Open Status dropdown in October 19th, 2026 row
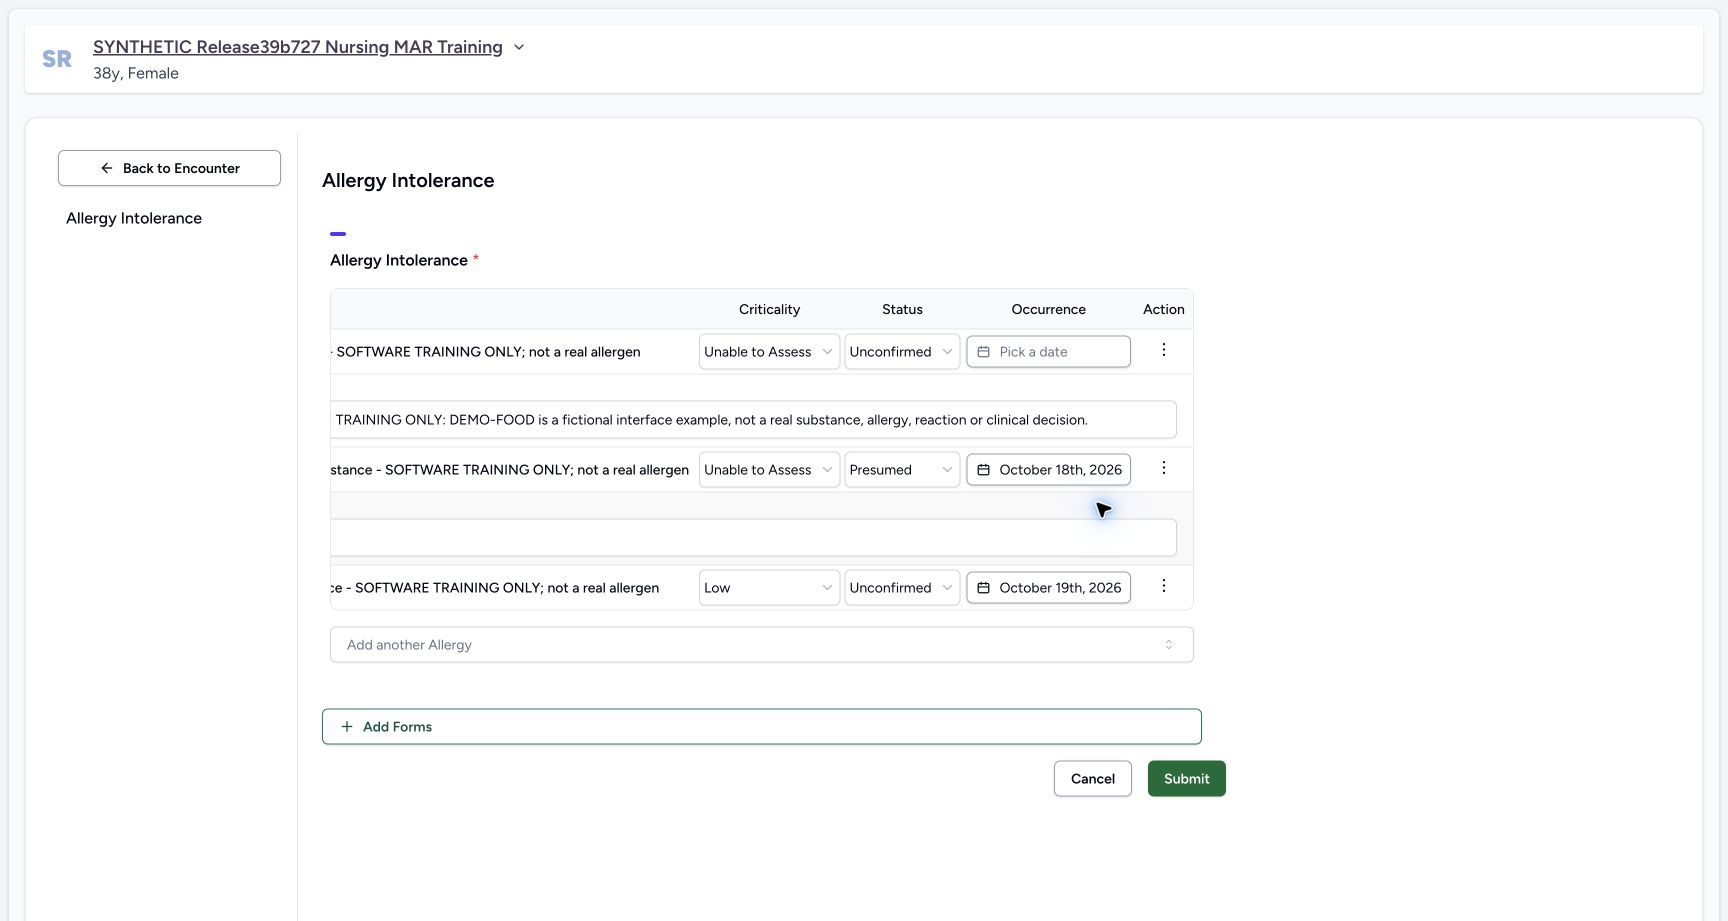The image size is (1728, 921). (x=902, y=588)
